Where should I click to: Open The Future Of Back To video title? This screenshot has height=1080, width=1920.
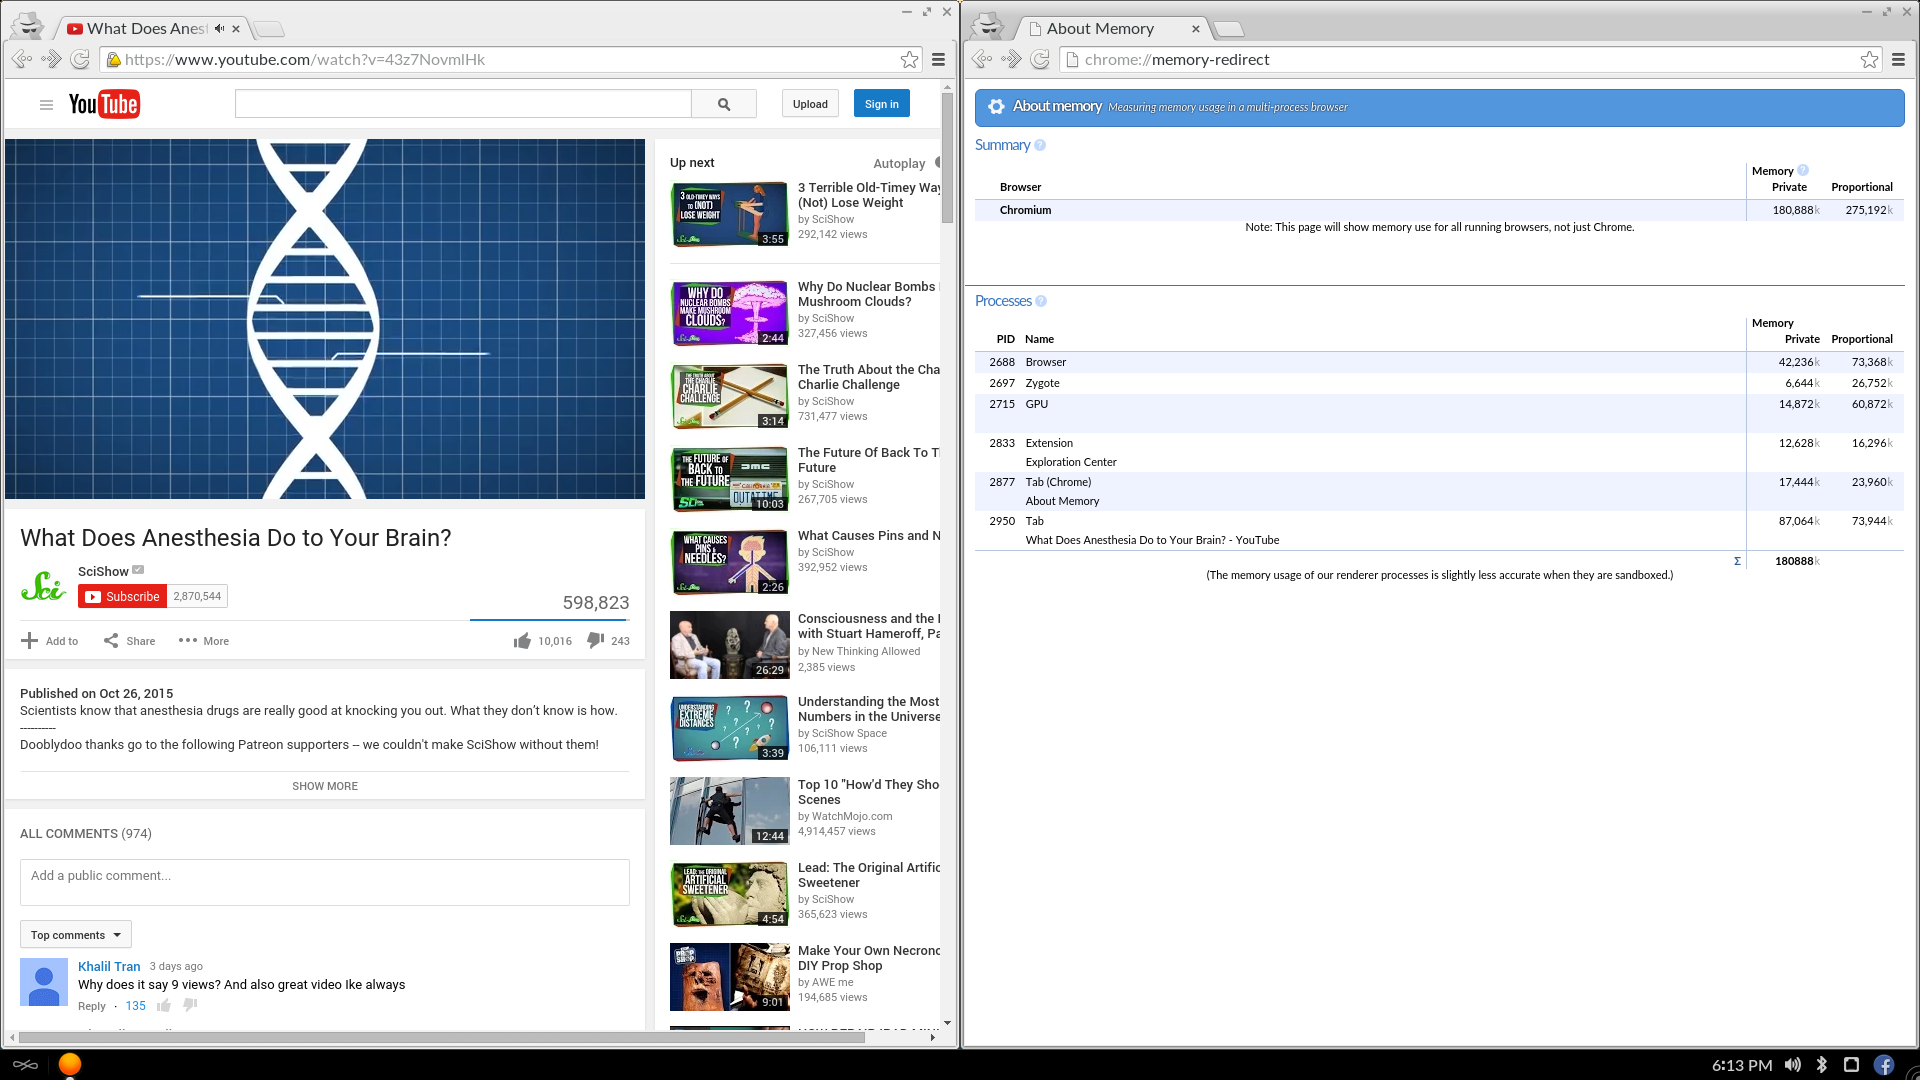(x=868, y=460)
